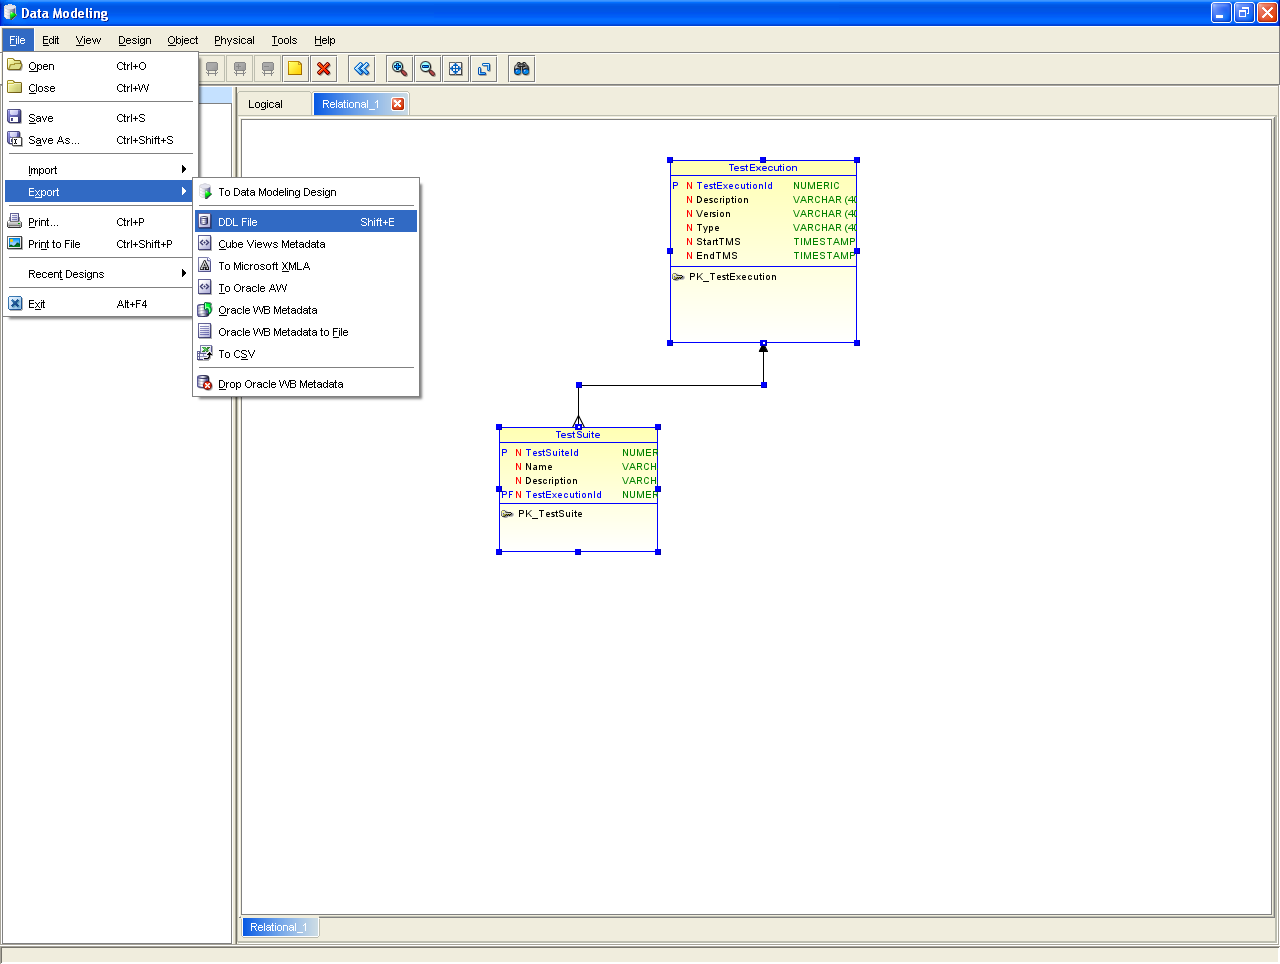Click the TestSuiteId column in TestSuite

[x=552, y=453]
